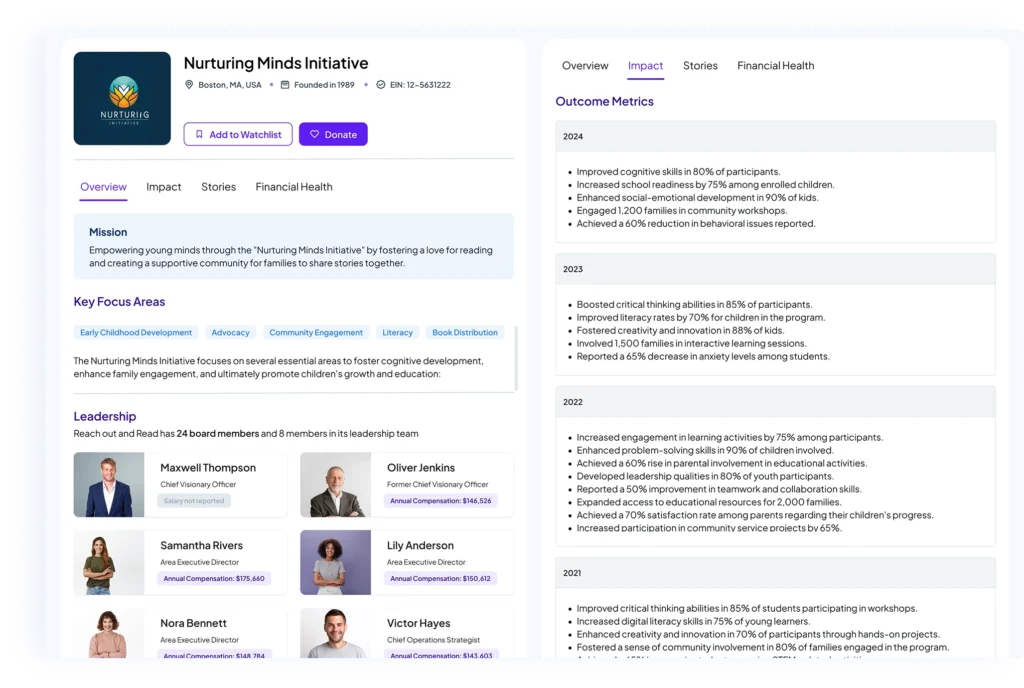This screenshot has width=1024, height=688.
Task: Switch to the Impact tab in left panel
Action: click(163, 187)
